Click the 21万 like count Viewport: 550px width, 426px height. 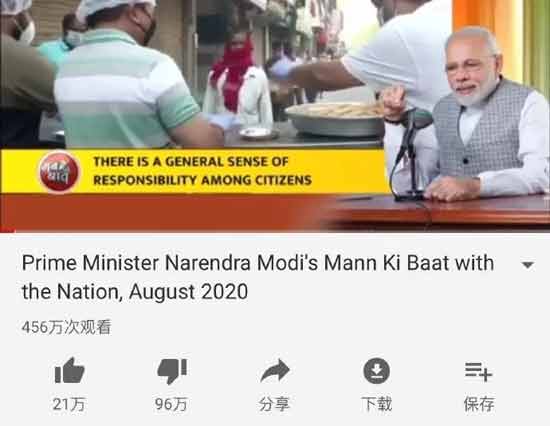point(69,404)
